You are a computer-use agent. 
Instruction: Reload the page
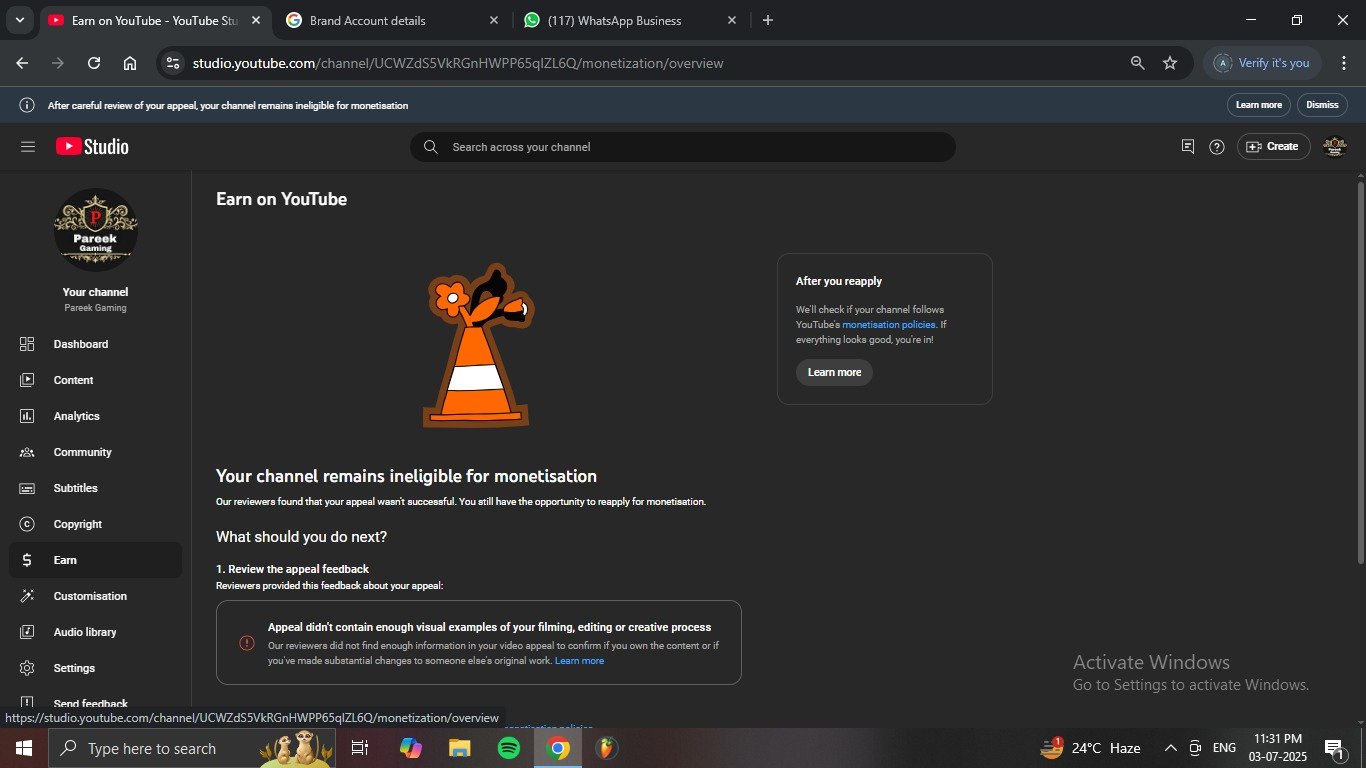tap(94, 63)
